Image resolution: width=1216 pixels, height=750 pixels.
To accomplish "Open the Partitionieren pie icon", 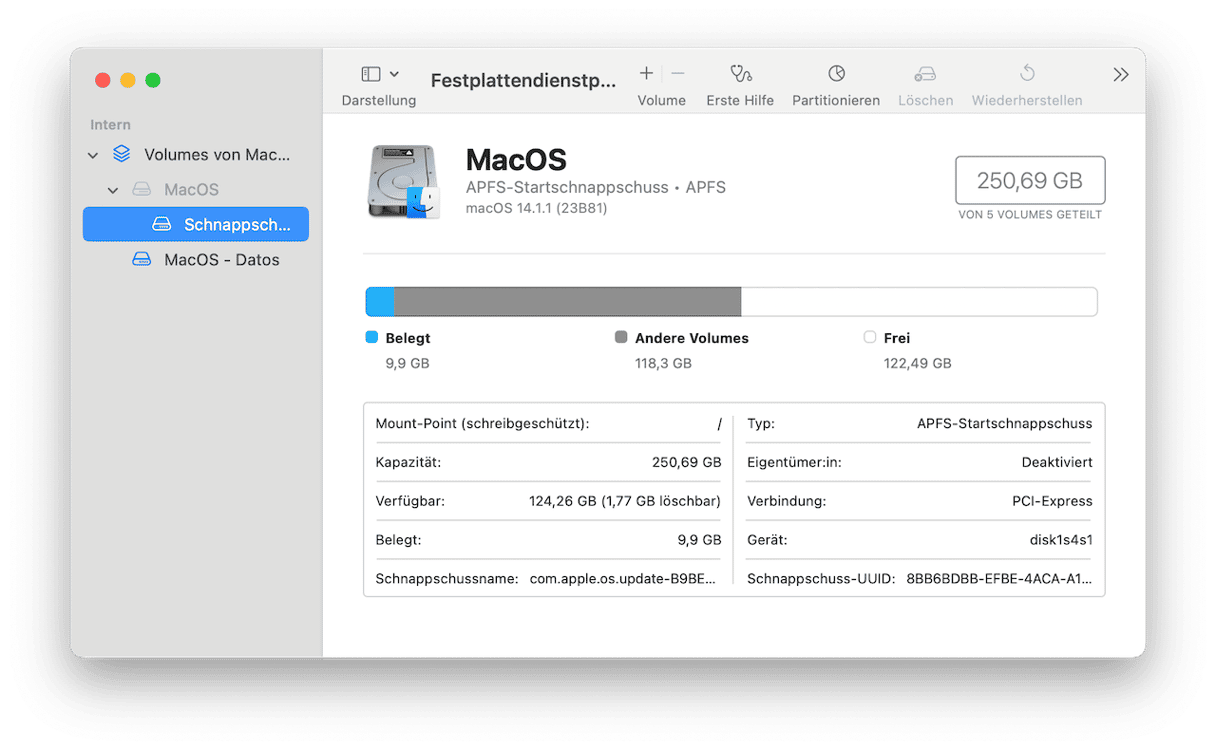I will [x=836, y=73].
